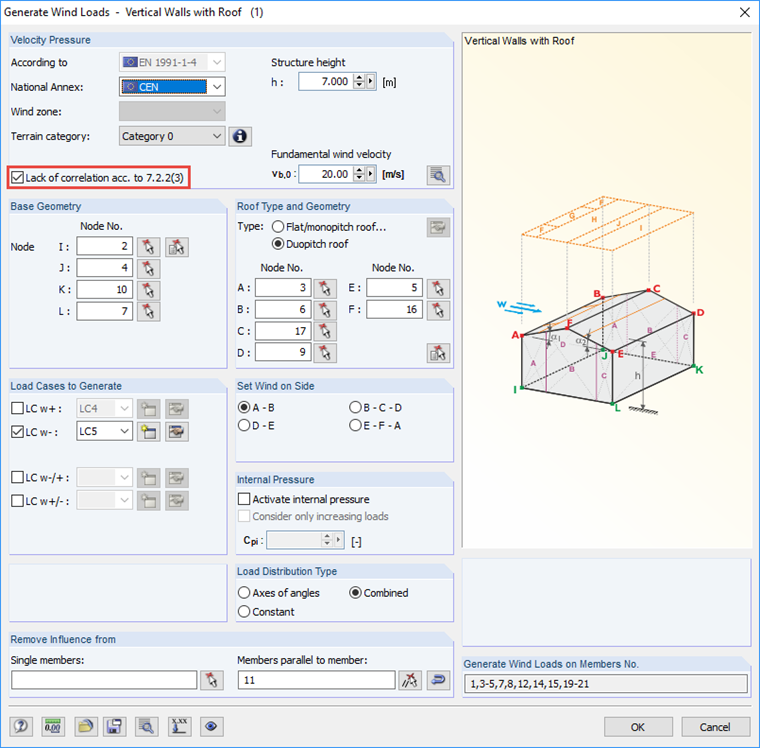Pick parallel member graphically icon
Image resolution: width=760 pixels, height=748 pixels.
pos(410,680)
